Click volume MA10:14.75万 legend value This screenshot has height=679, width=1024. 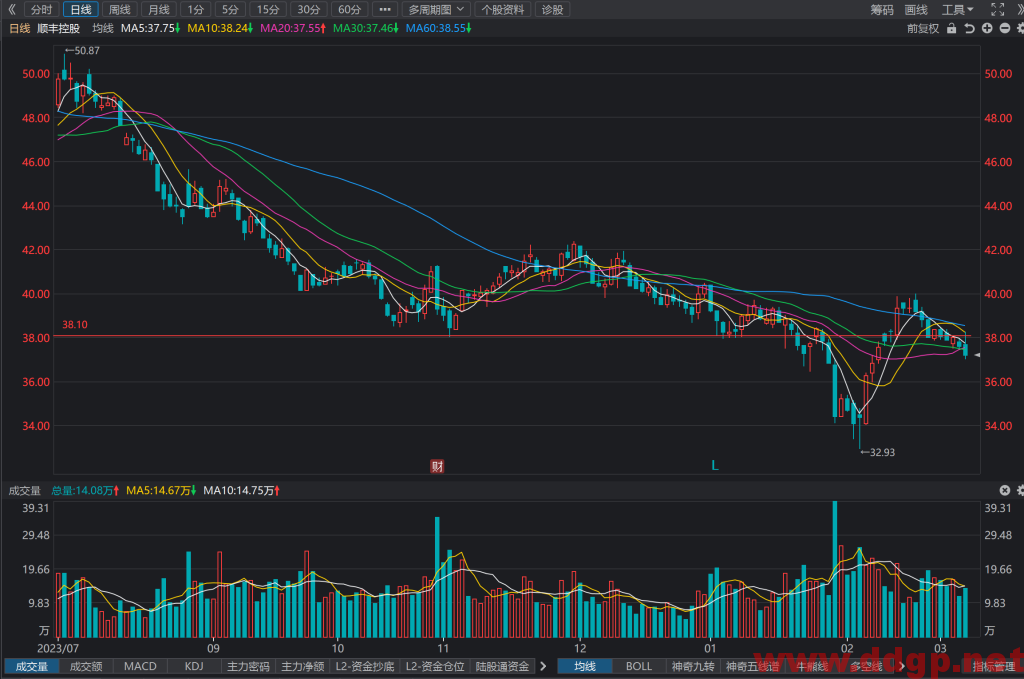242,490
